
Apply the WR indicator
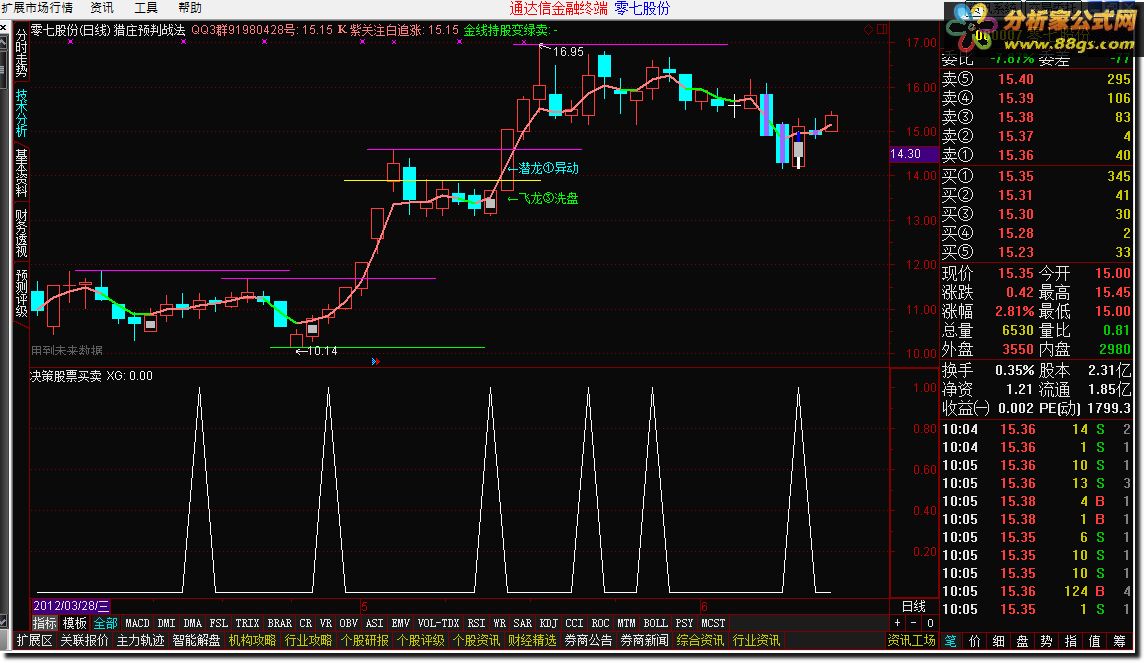coord(500,623)
